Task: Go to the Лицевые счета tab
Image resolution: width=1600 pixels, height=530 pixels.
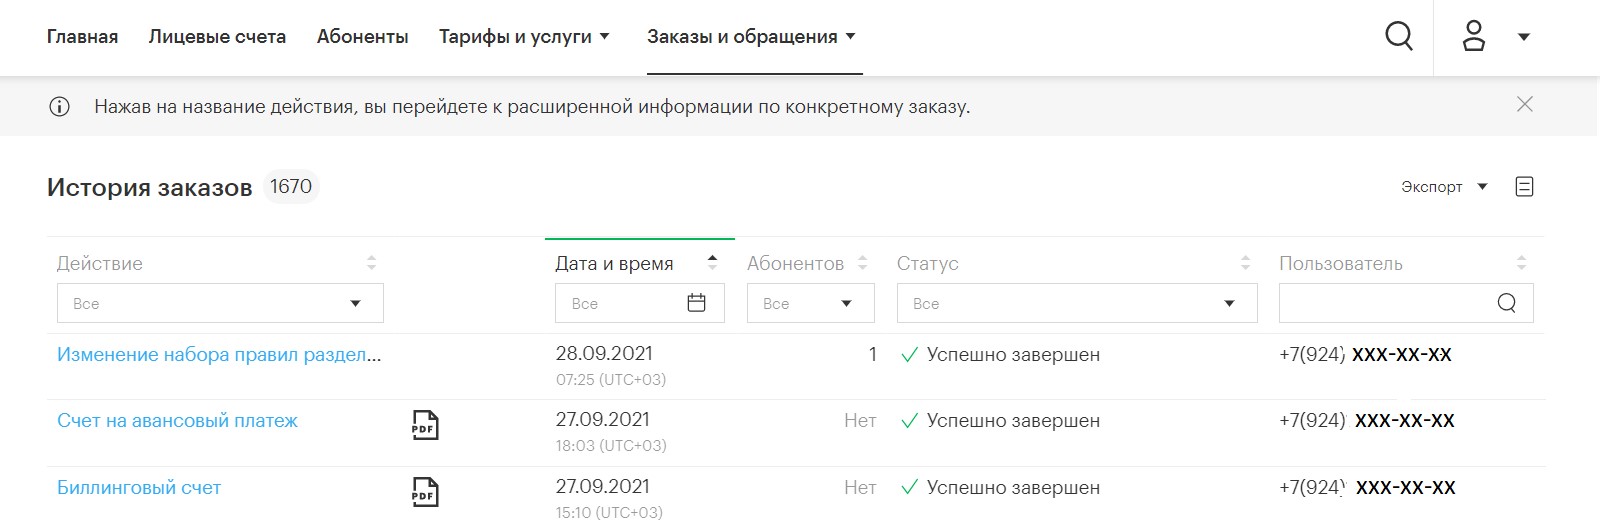Action: point(217,37)
